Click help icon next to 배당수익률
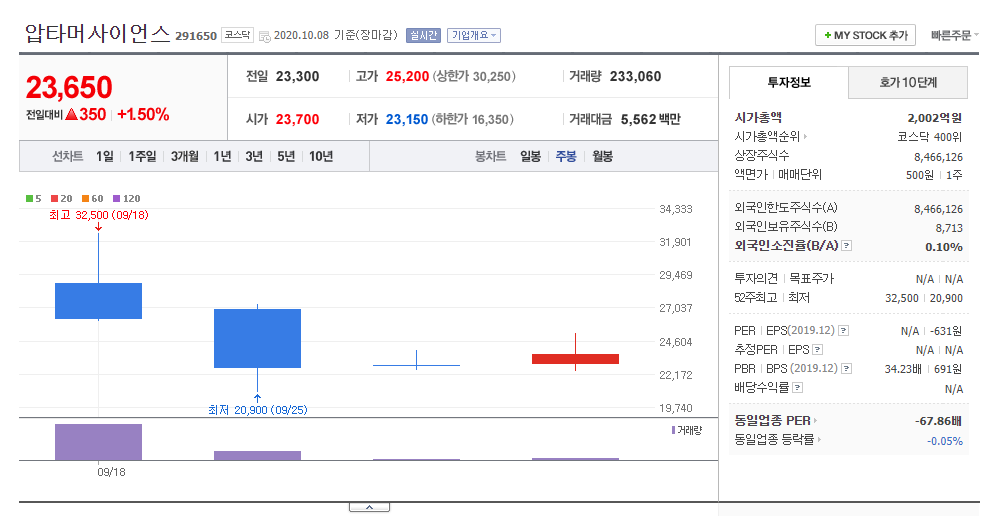Screen dimensions: 1001x516 pos(797,388)
